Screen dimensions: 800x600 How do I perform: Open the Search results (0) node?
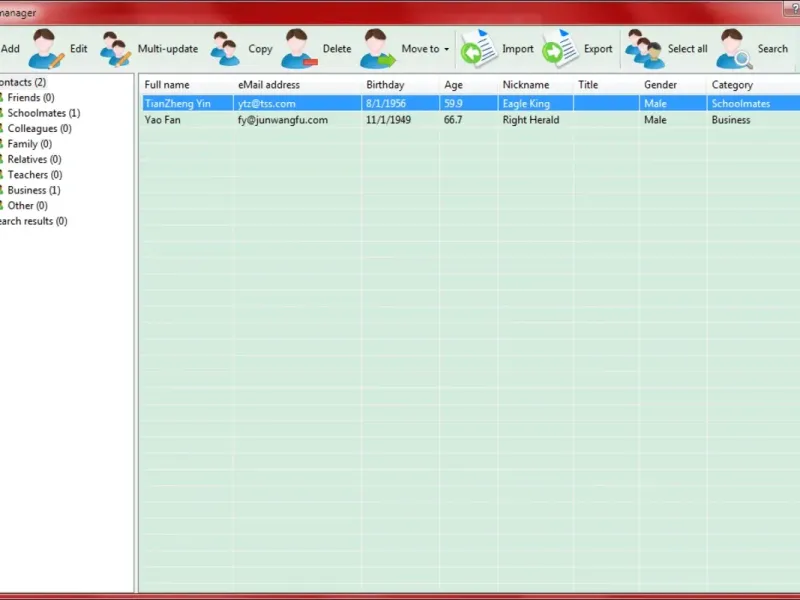click(34, 221)
